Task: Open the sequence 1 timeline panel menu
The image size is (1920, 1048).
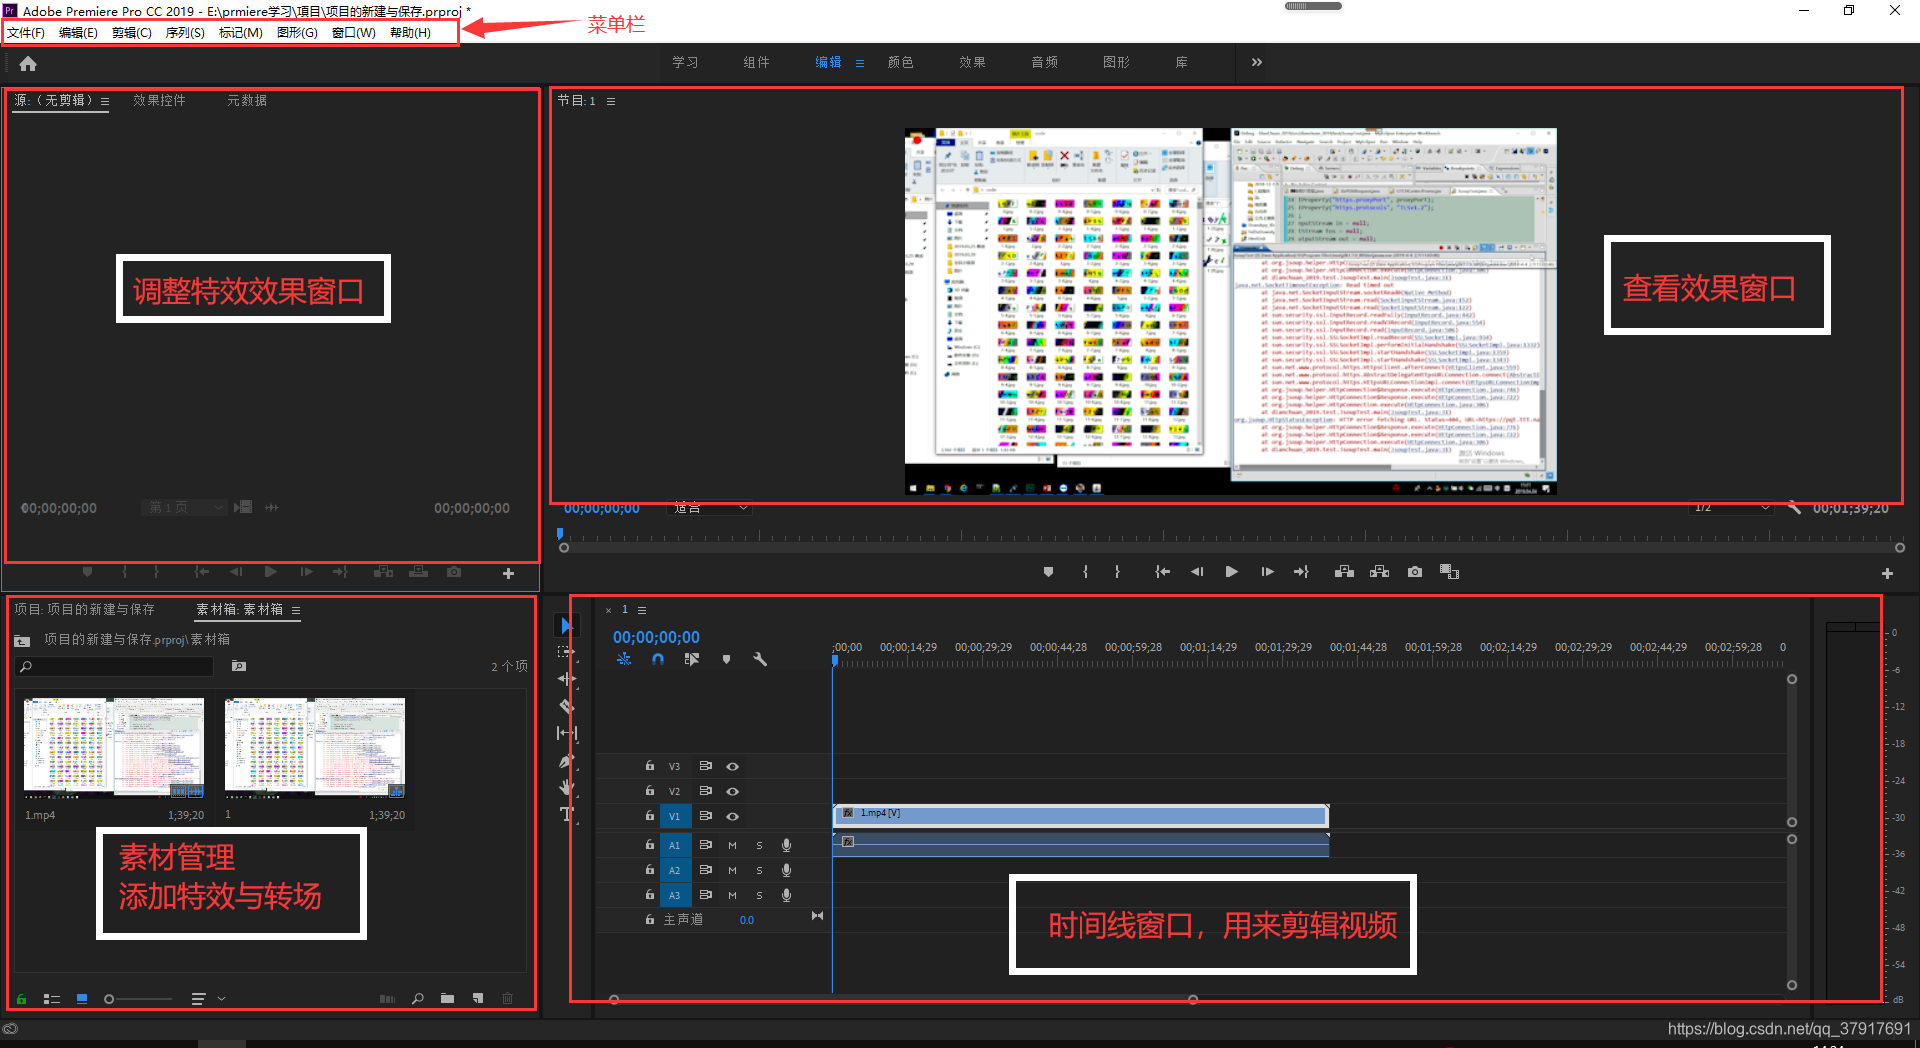Action: click(642, 610)
